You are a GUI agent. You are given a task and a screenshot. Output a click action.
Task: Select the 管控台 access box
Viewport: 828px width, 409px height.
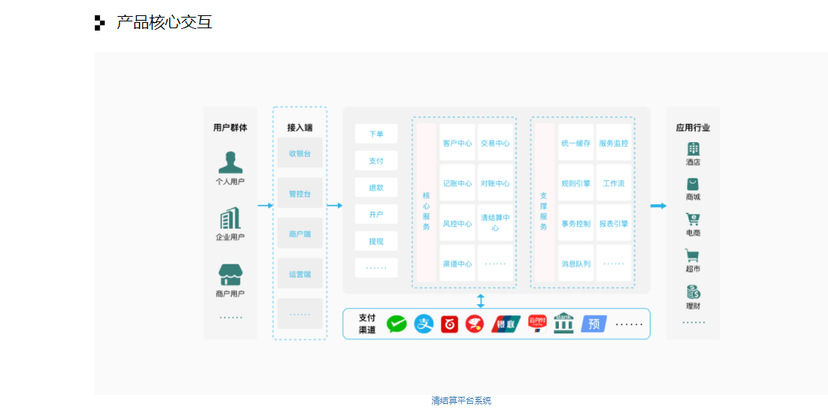(x=300, y=193)
